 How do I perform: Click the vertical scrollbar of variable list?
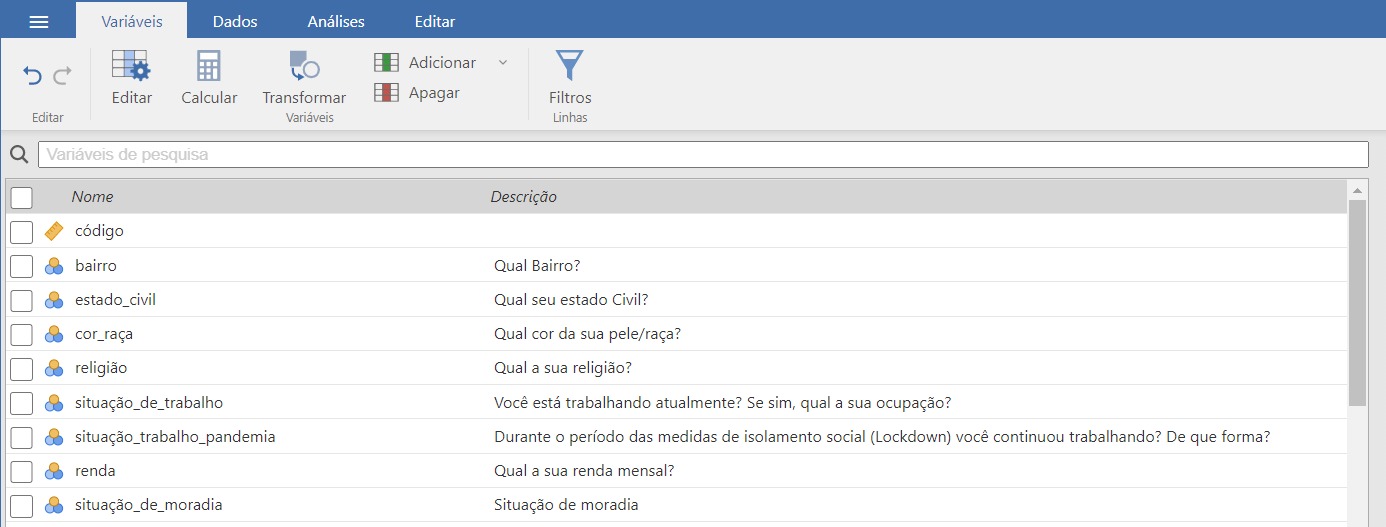tap(1357, 300)
